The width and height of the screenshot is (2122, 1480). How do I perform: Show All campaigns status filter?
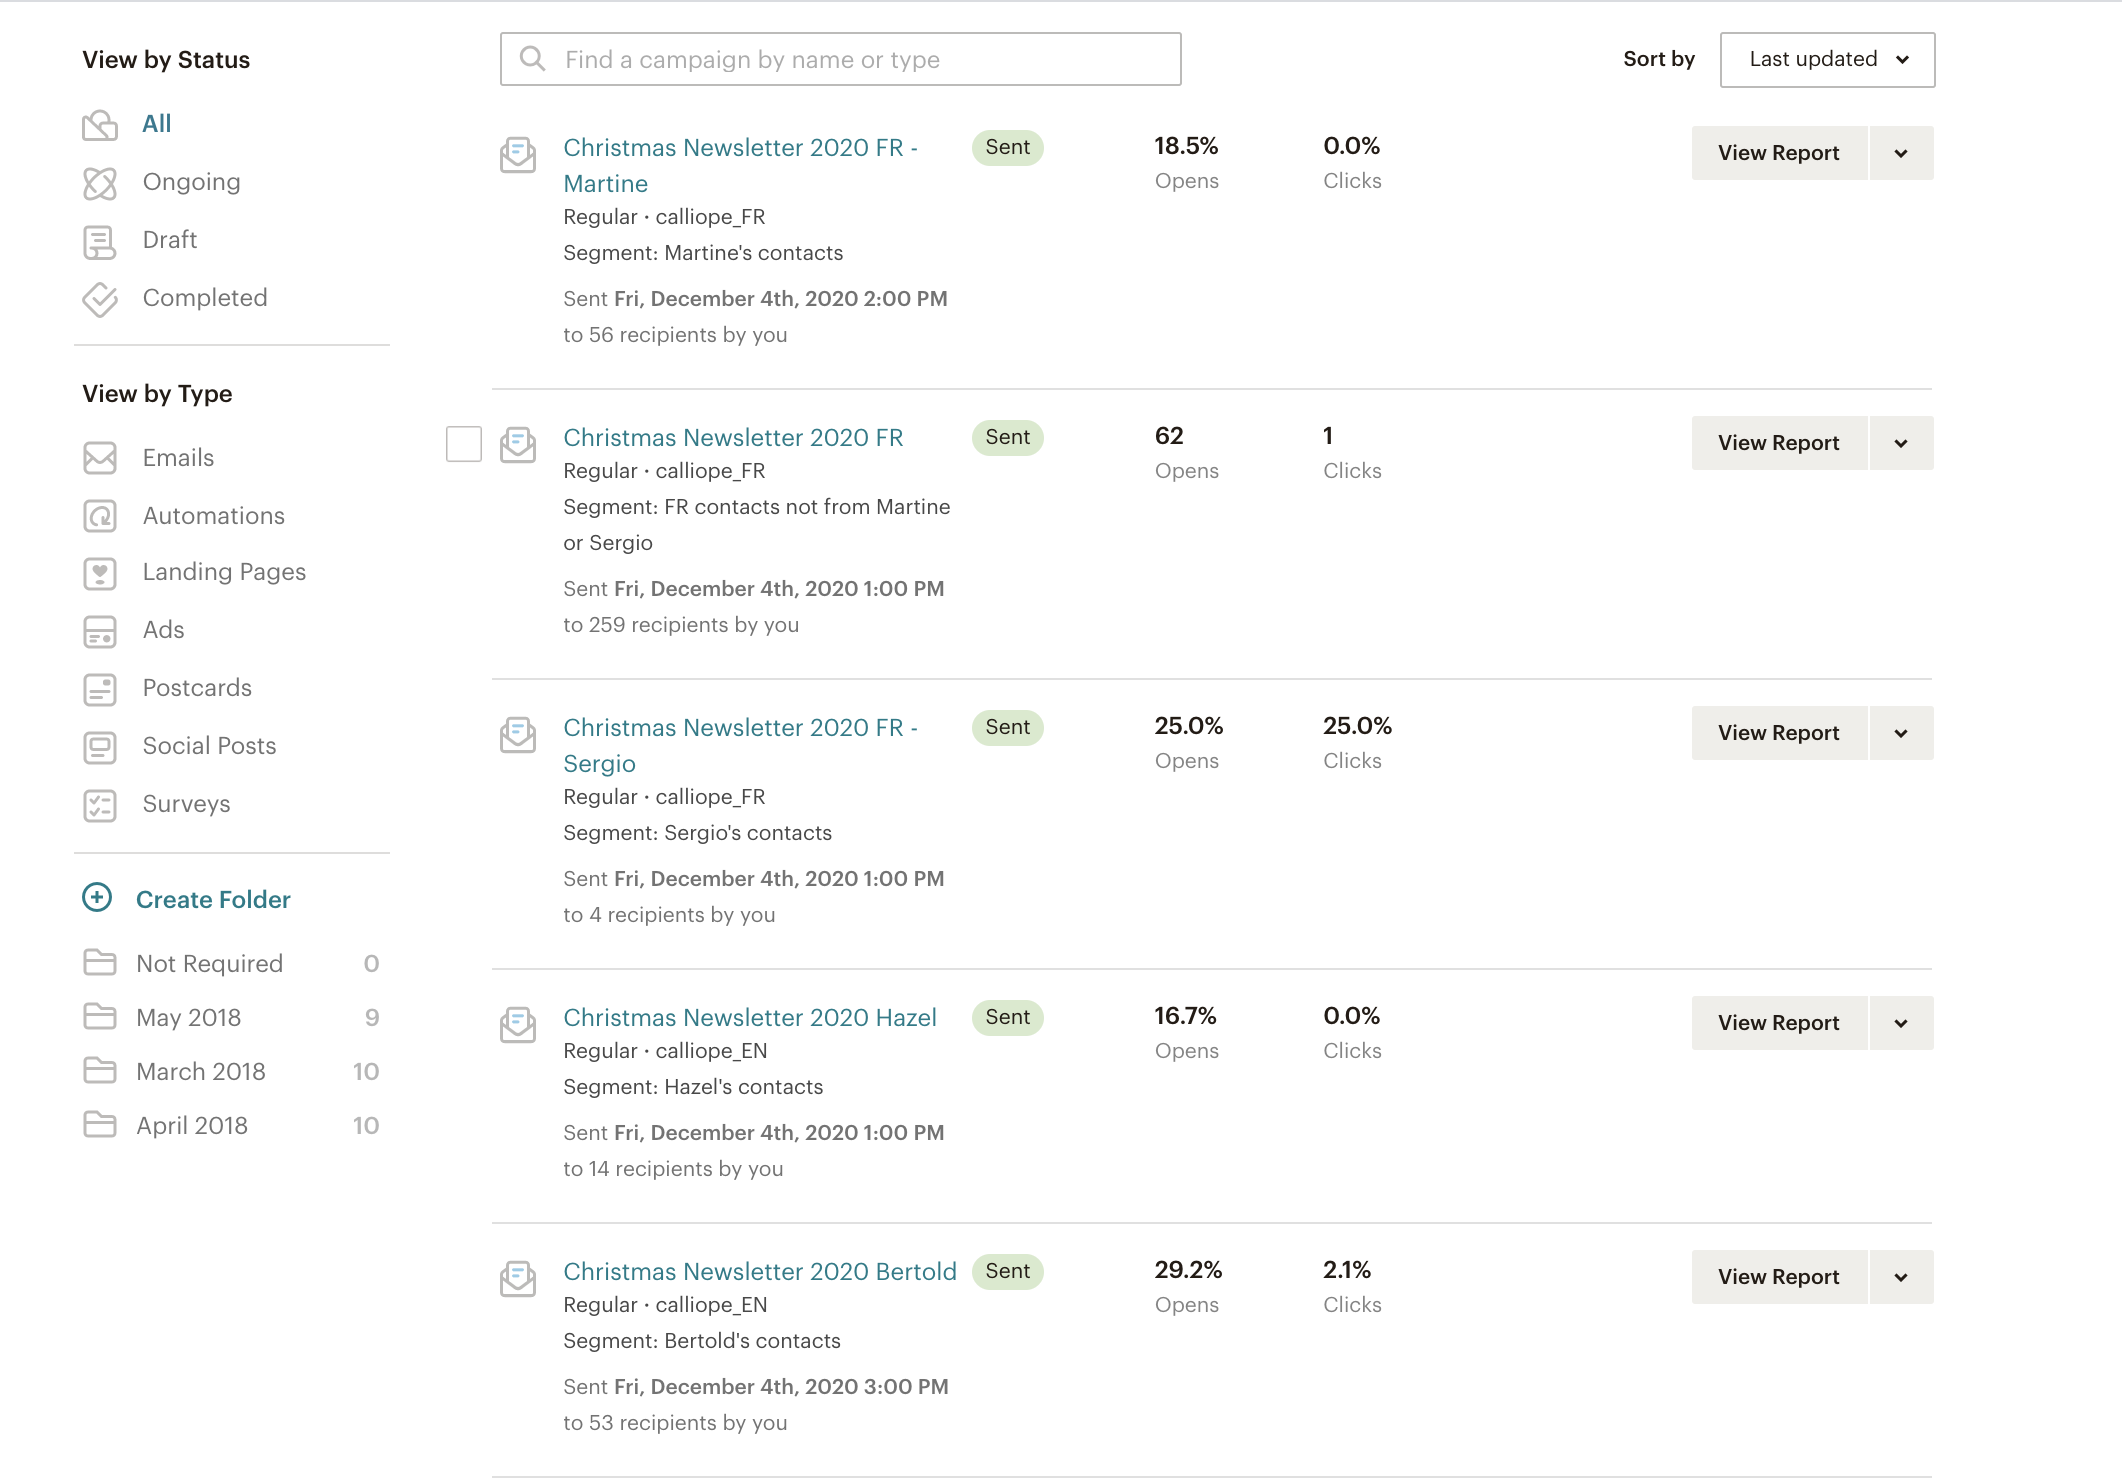[x=157, y=124]
